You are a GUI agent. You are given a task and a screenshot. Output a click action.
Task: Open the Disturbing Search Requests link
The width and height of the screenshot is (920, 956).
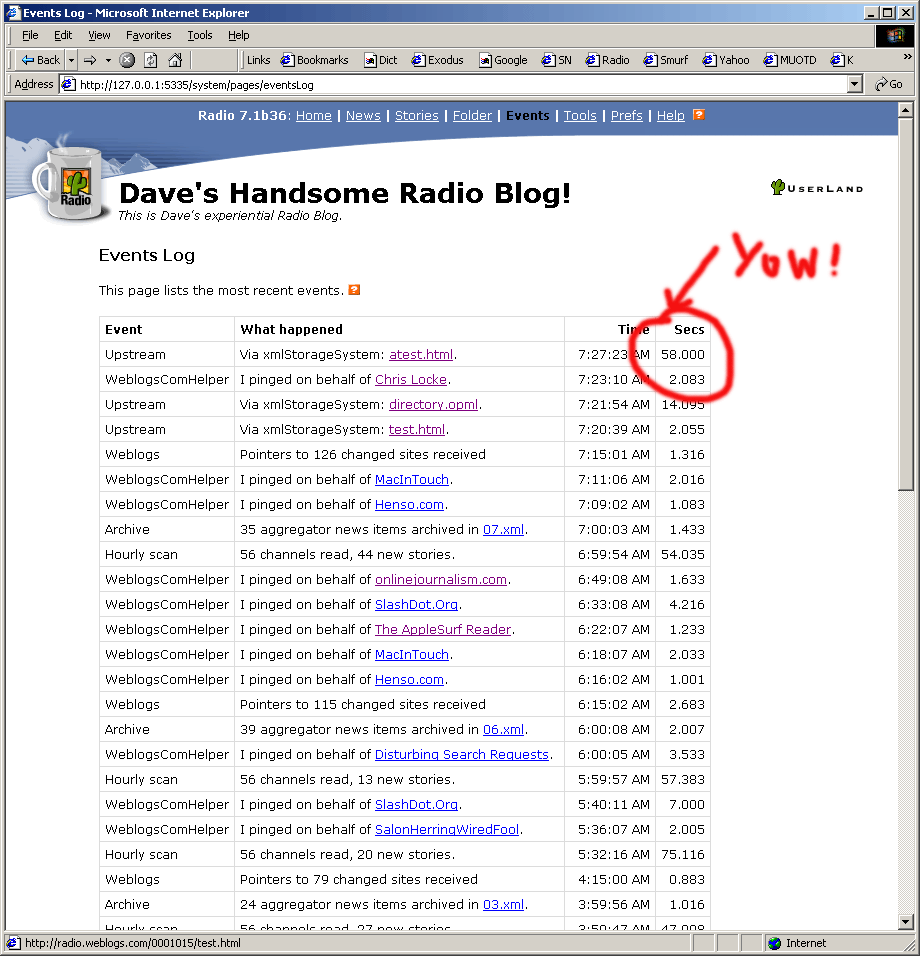pos(461,755)
